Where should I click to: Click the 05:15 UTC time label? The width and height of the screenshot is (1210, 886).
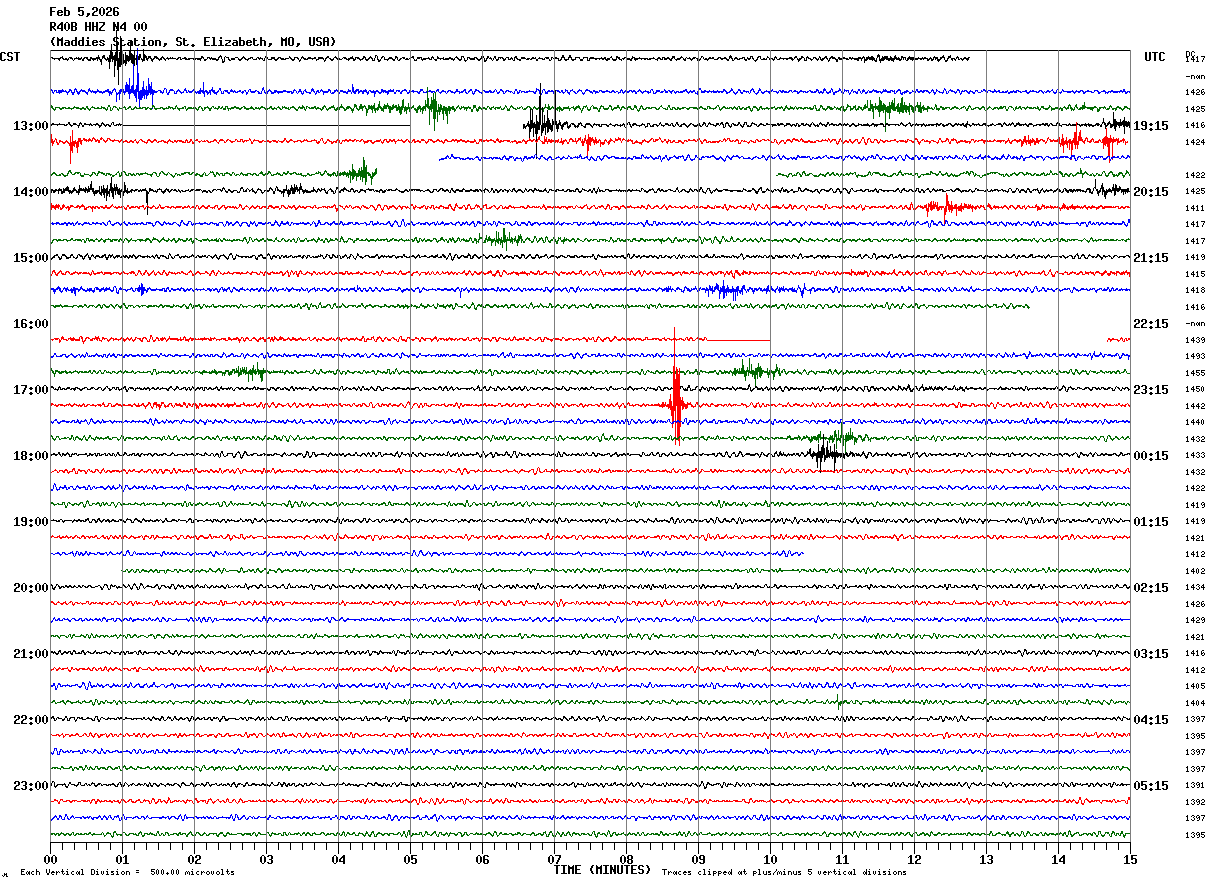pyautogui.click(x=1152, y=786)
